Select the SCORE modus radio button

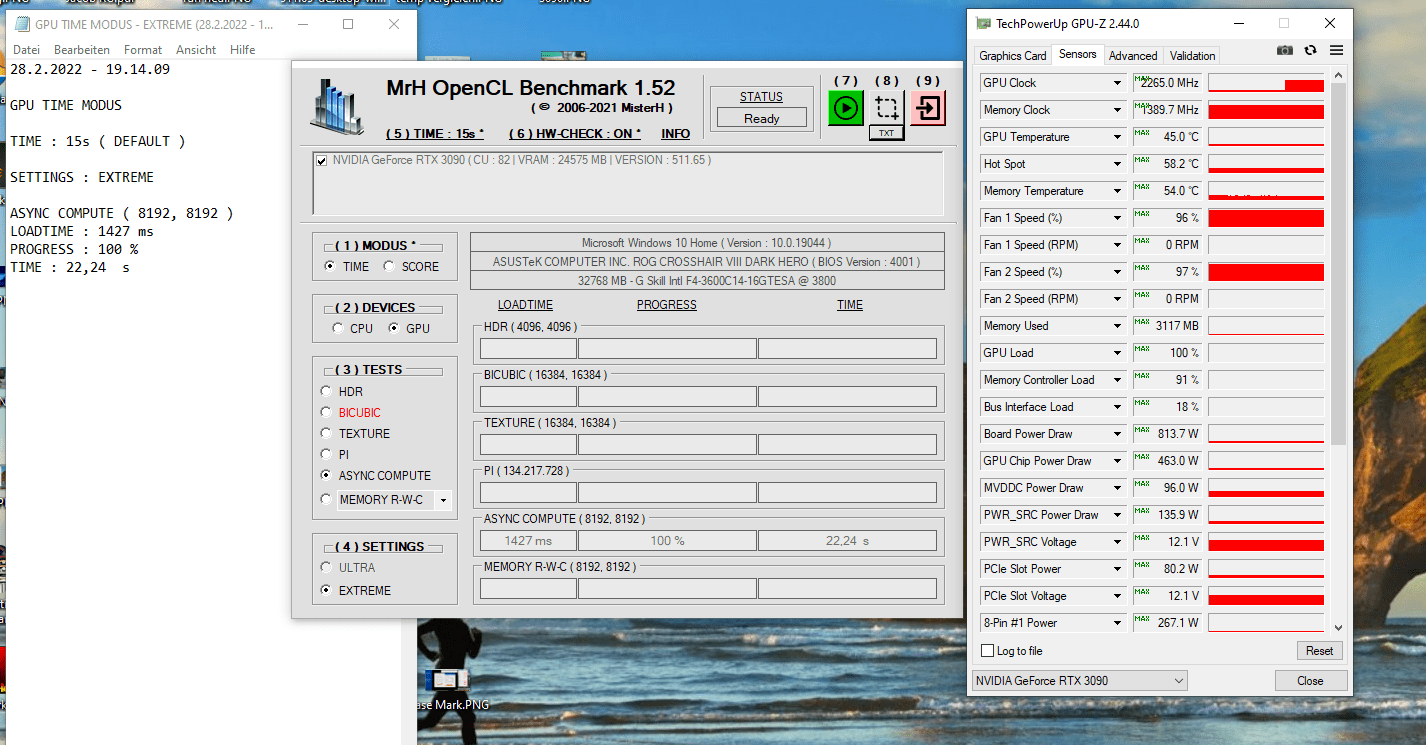pyautogui.click(x=389, y=266)
